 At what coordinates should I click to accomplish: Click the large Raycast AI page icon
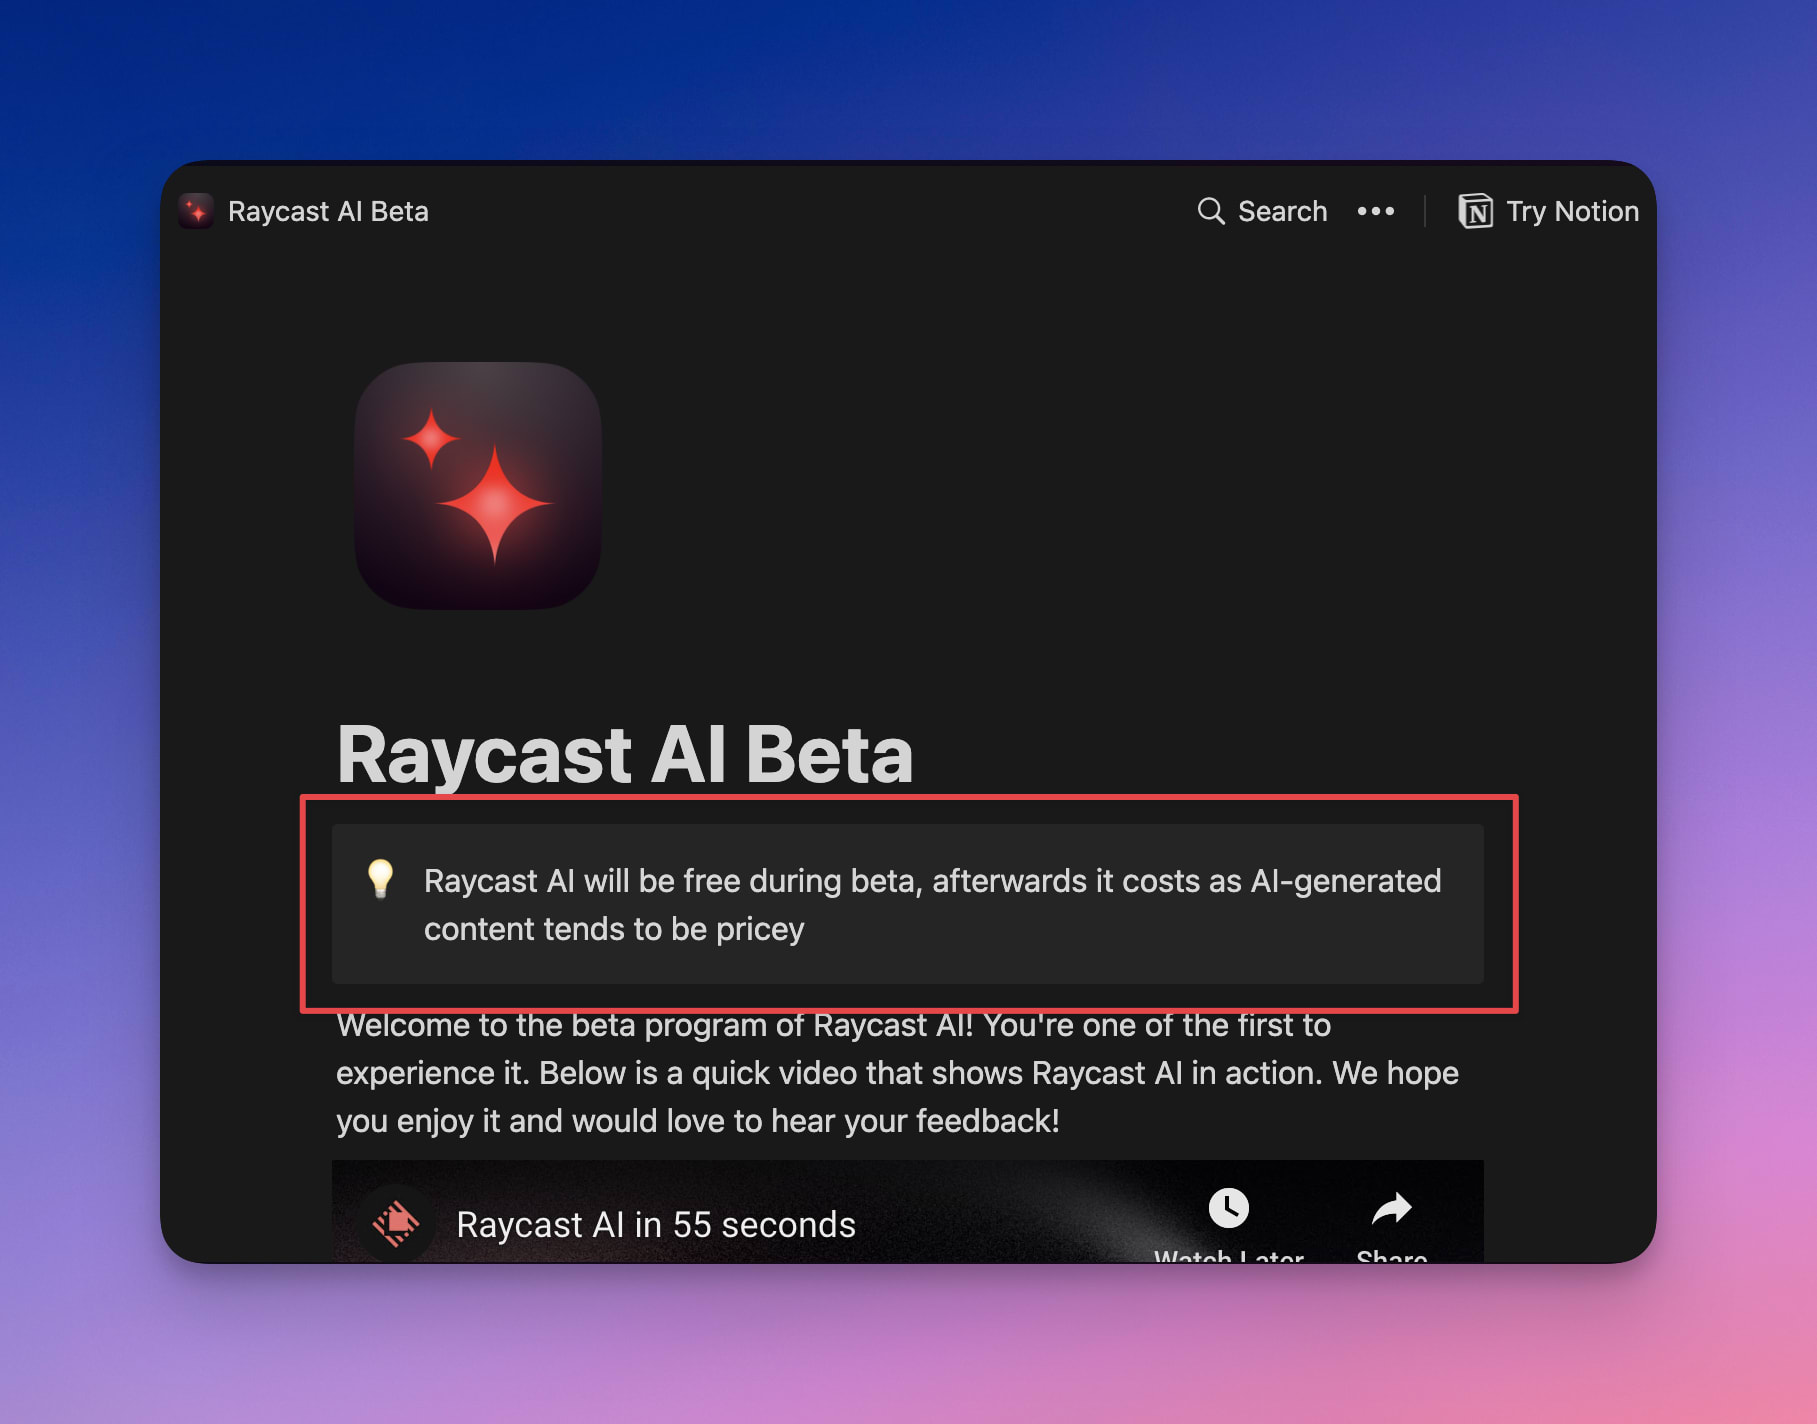coord(478,485)
